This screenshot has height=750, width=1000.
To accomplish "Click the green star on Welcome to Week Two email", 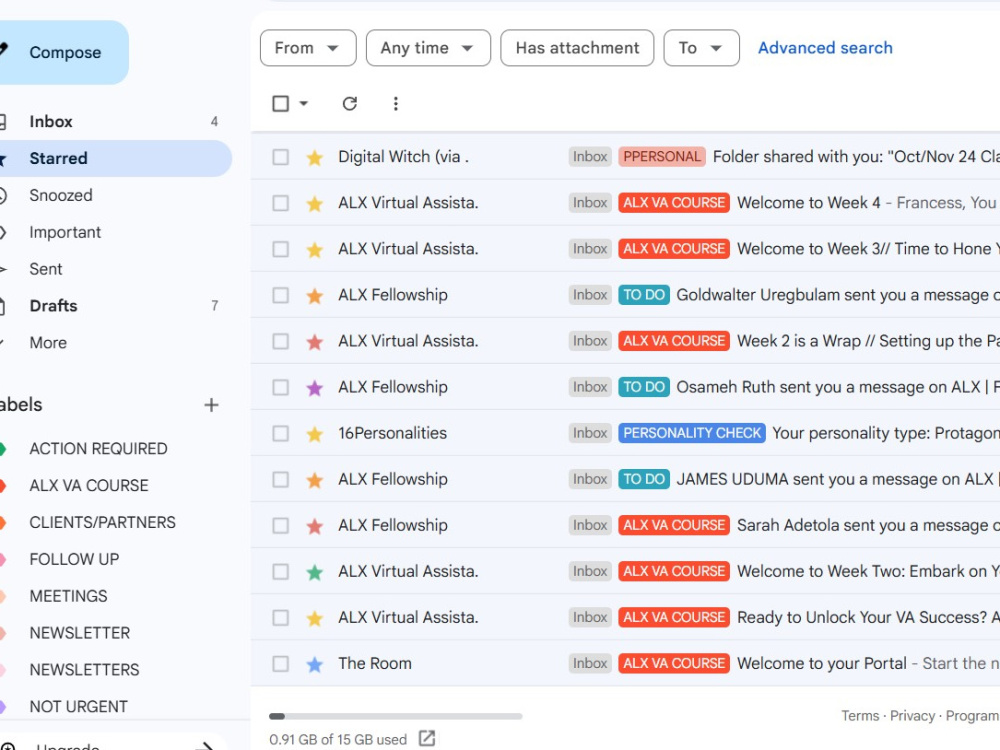I will click(314, 571).
